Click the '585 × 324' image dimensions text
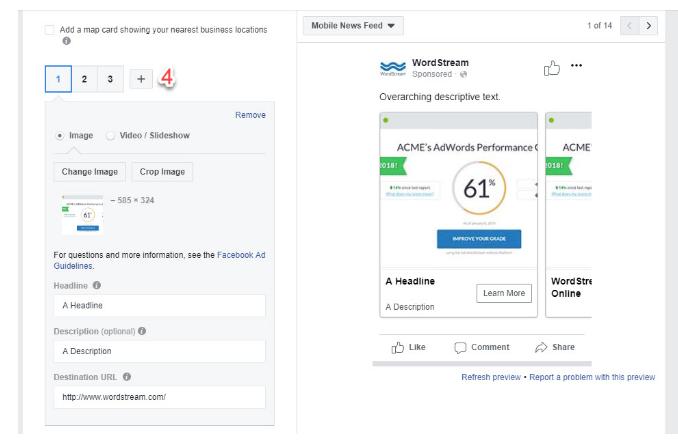This screenshot has width=678, height=440. click(135, 200)
